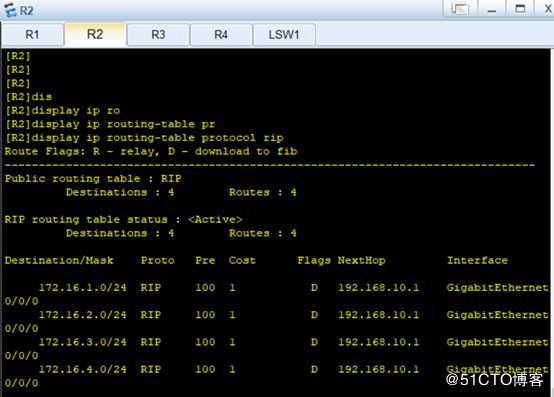
Task: Click the 172.16.2.0/24 destination entry
Action: point(83,315)
